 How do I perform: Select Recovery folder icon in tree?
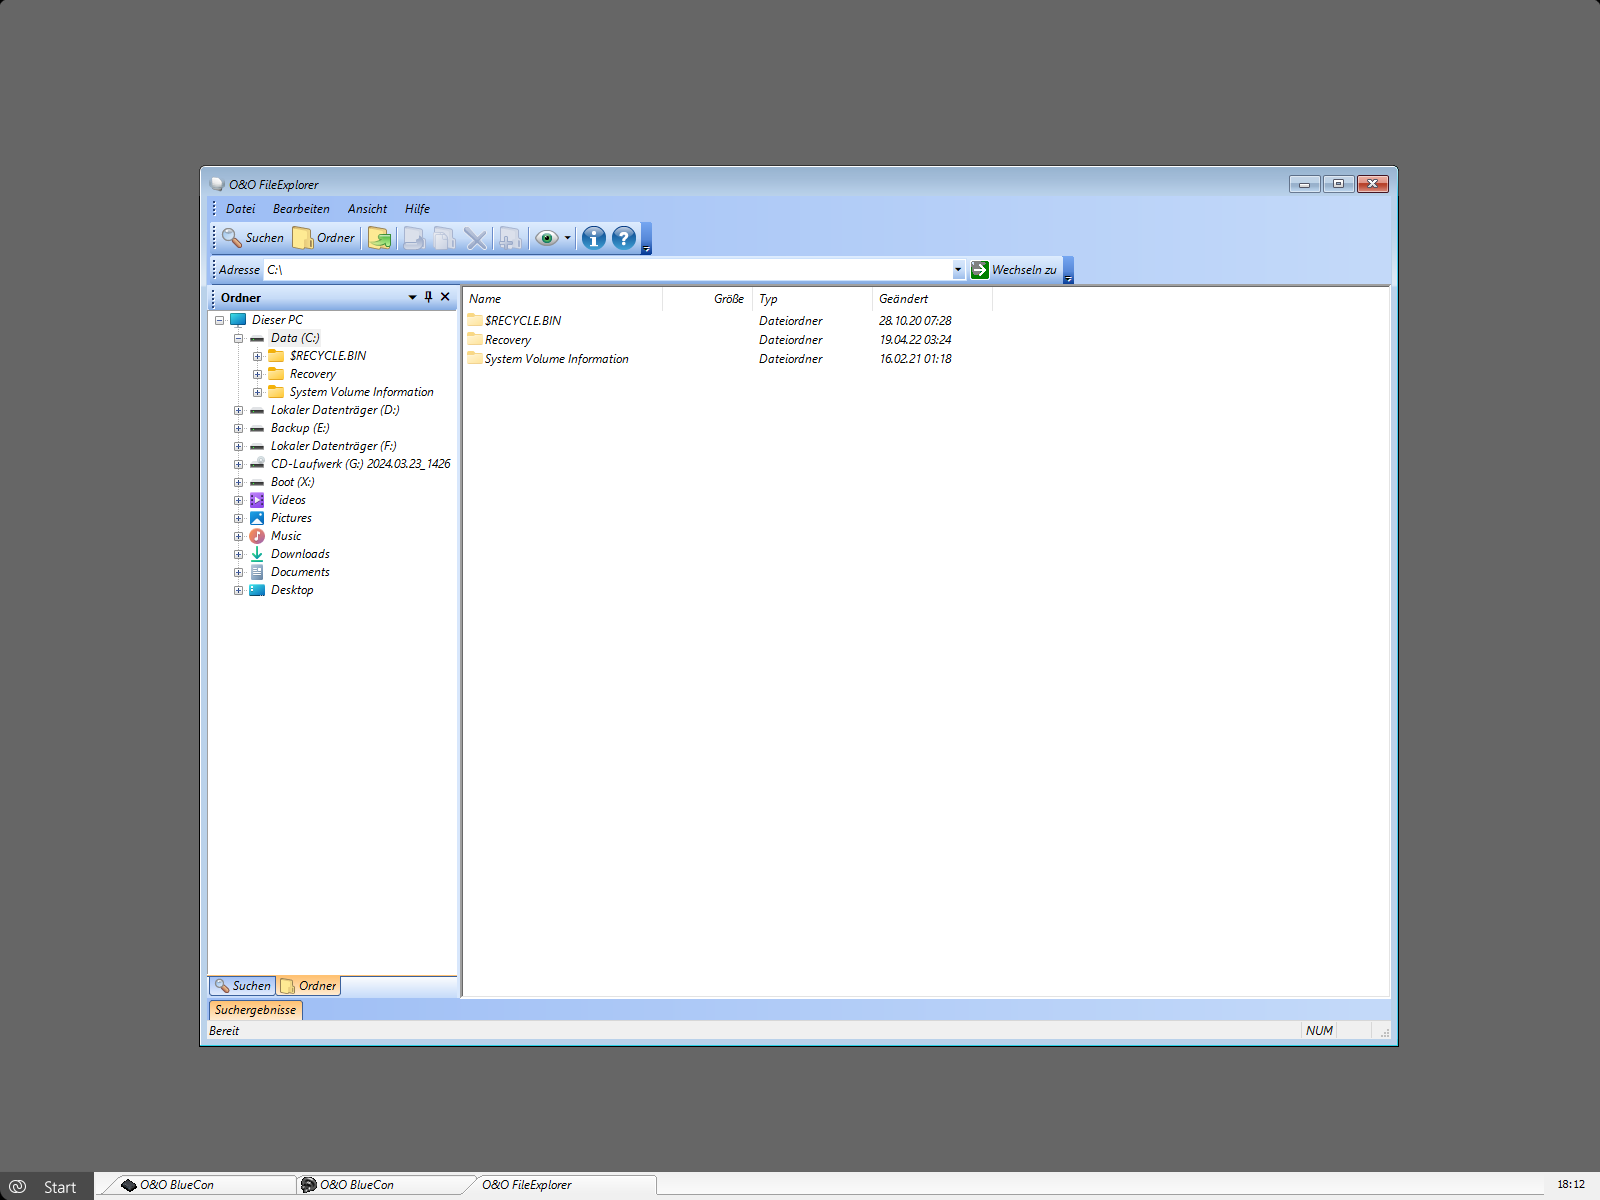(276, 374)
